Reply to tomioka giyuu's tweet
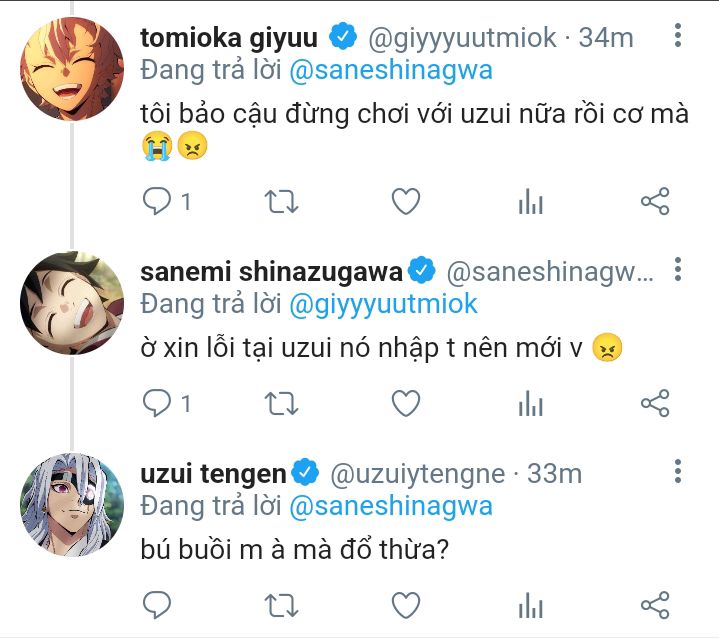 pyautogui.click(x=158, y=202)
